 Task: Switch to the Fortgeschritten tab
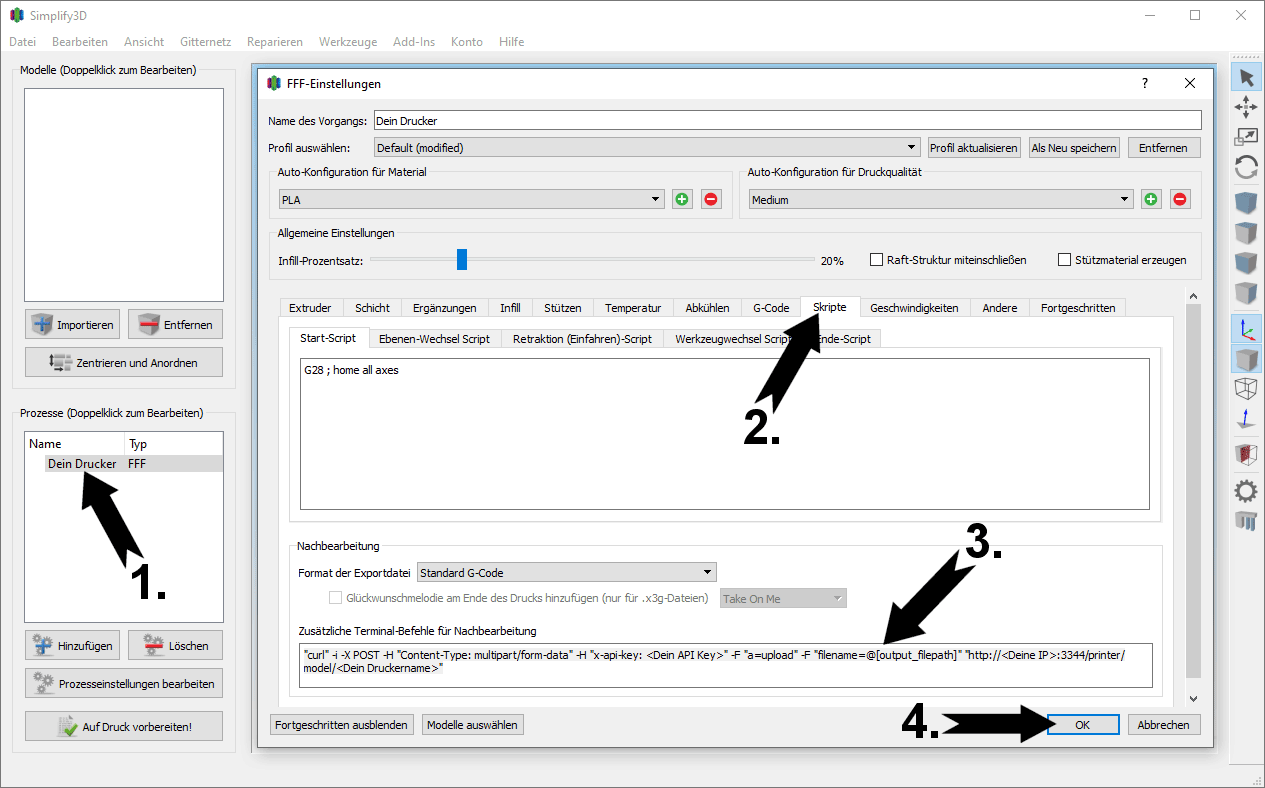(1078, 308)
